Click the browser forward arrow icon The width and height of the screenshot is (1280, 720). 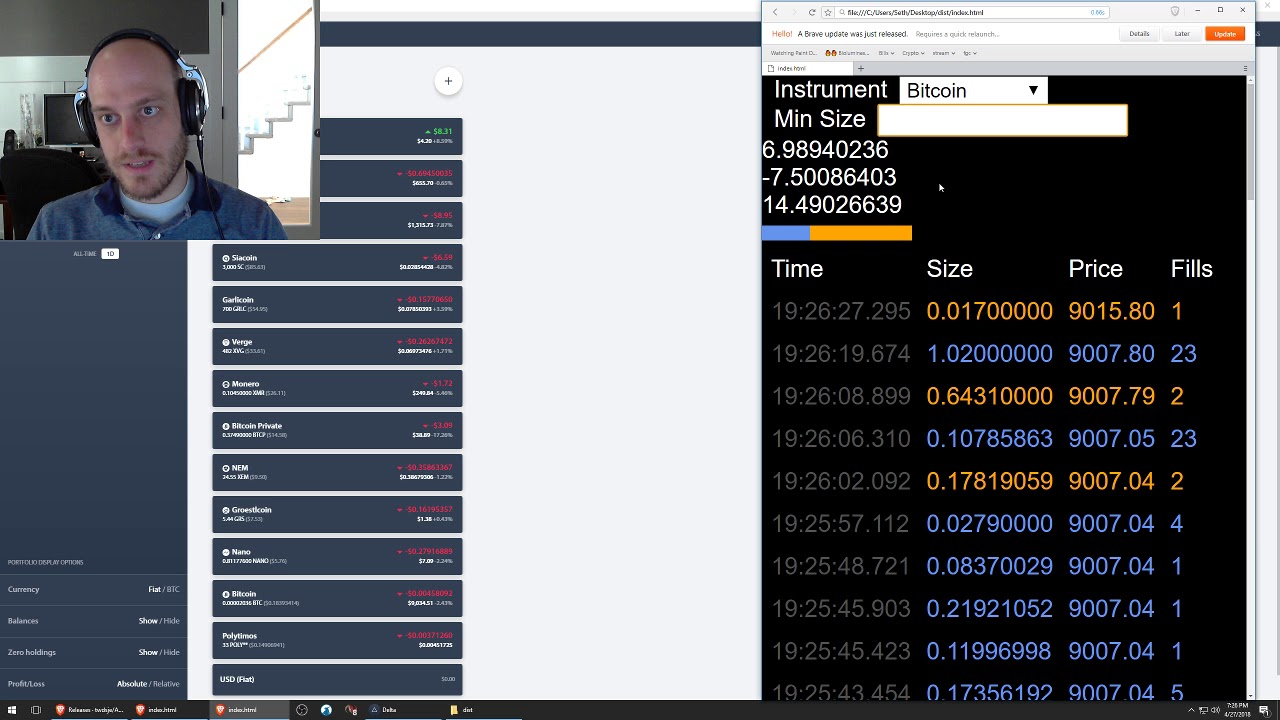(x=794, y=12)
